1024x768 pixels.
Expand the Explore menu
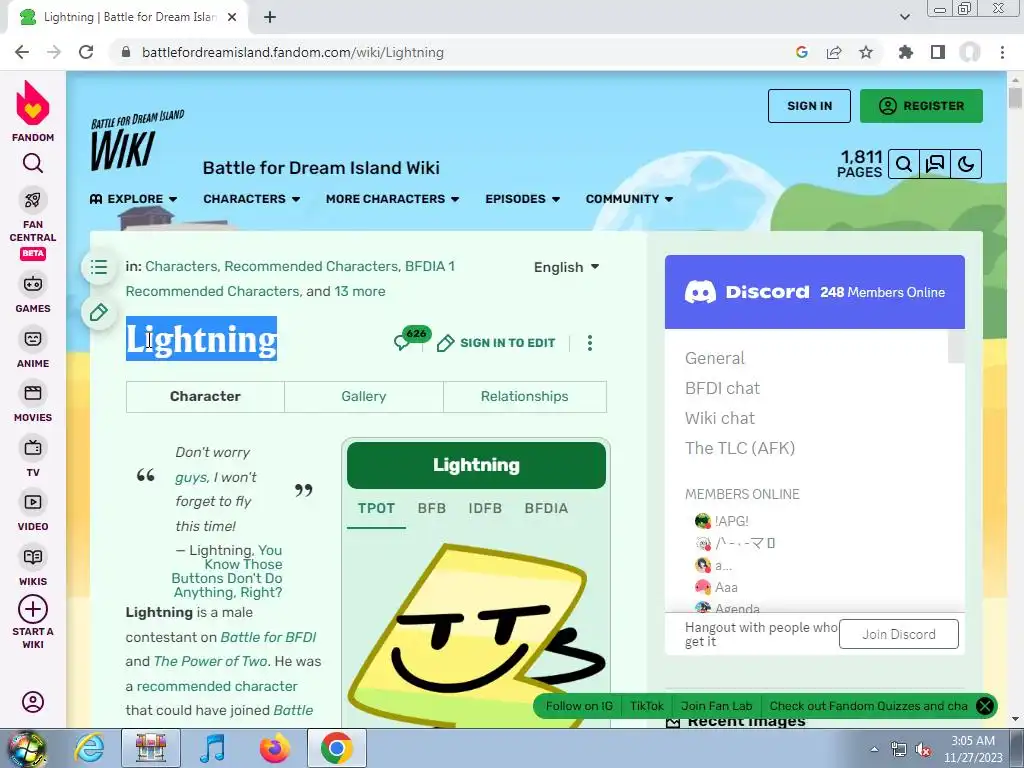(133, 199)
